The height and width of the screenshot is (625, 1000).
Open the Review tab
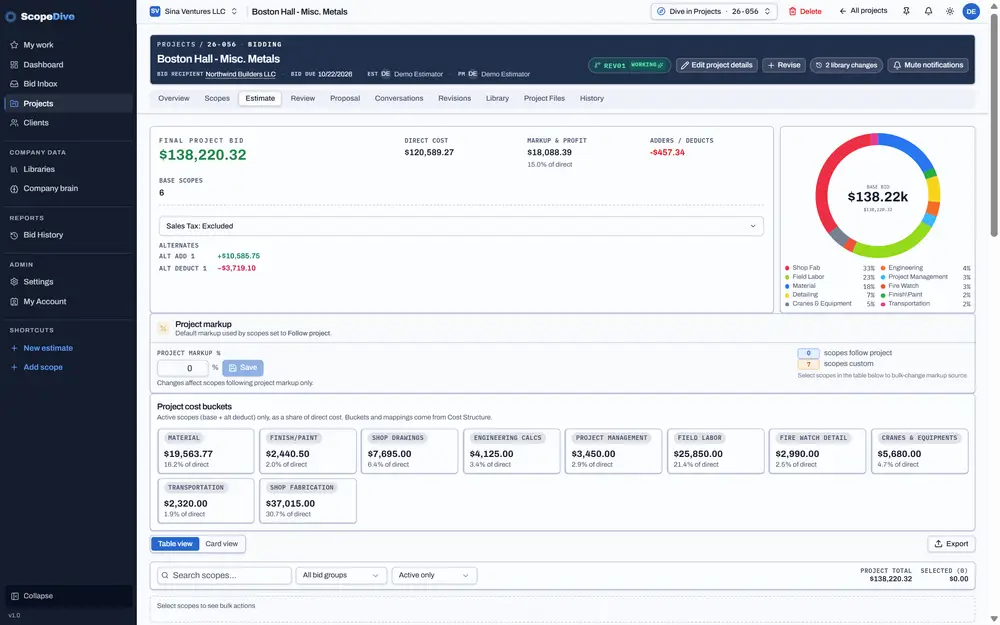[x=302, y=98]
